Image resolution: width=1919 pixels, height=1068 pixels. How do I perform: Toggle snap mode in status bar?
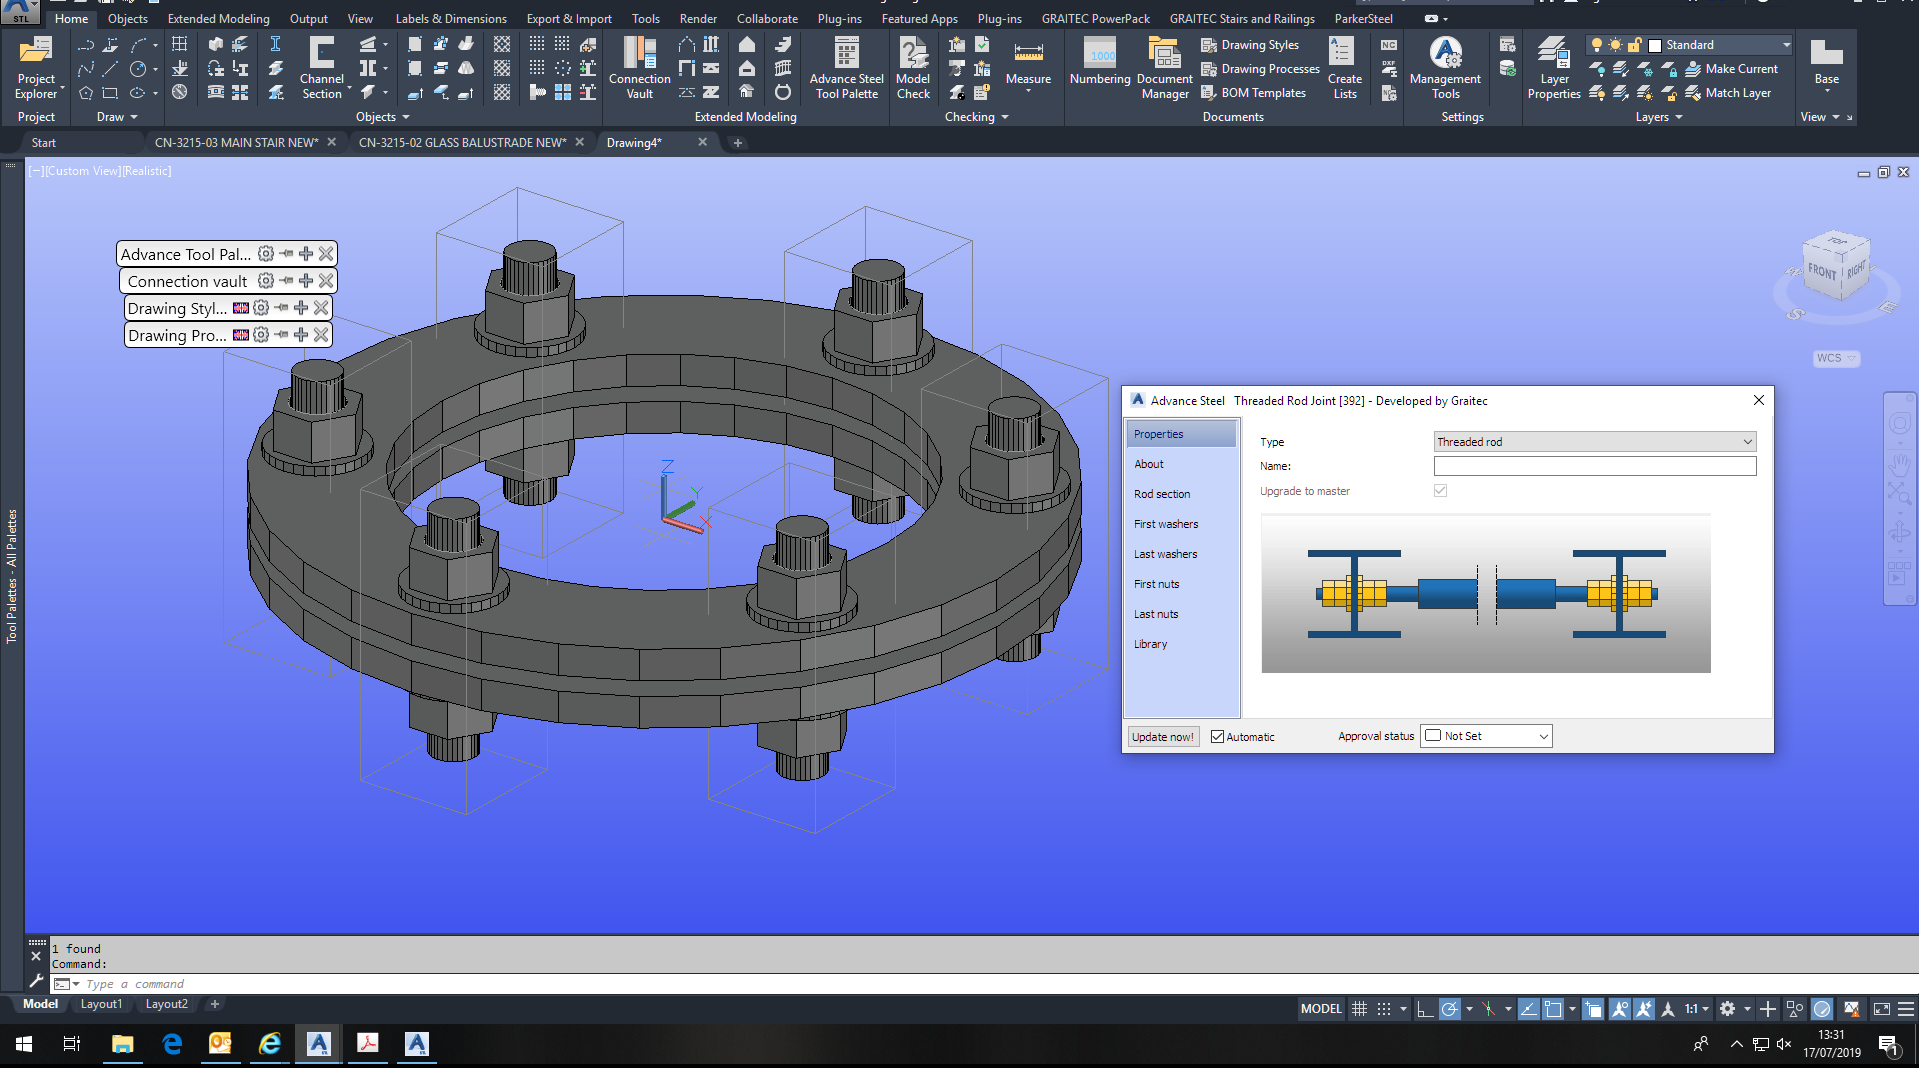1384,1009
